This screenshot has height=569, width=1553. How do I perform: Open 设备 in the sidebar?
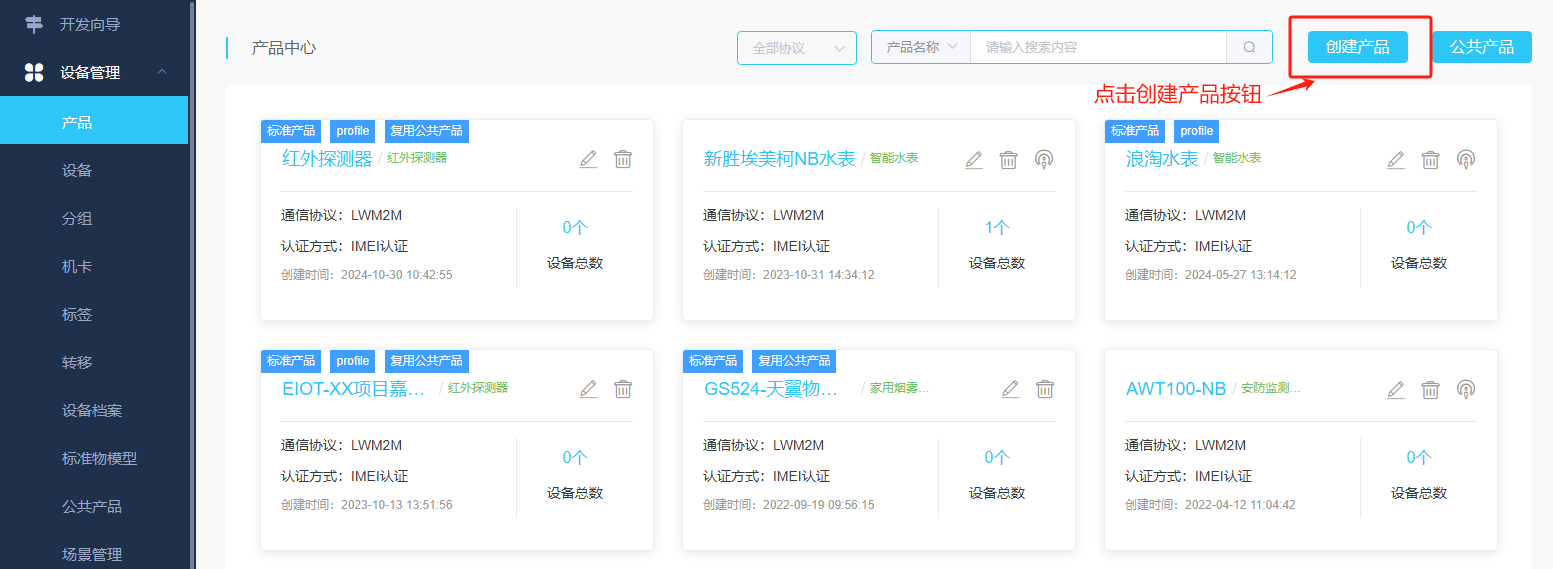(77, 170)
